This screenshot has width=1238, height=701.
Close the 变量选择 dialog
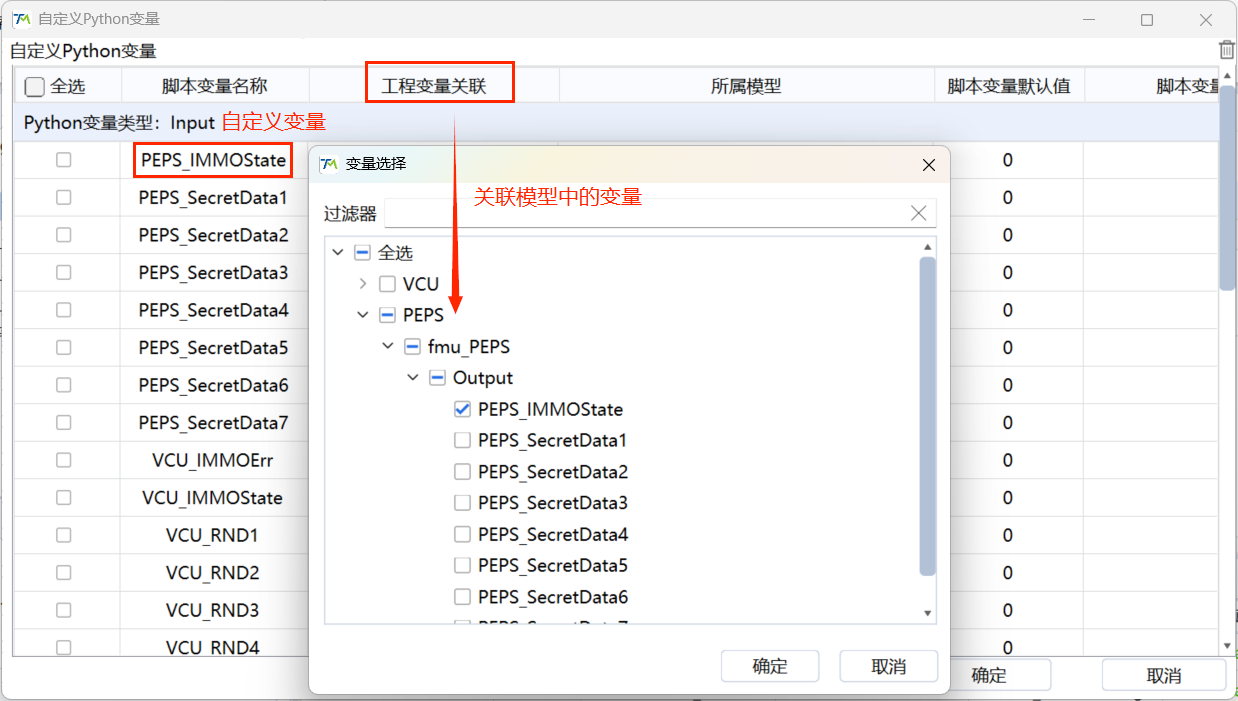point(928,165)
